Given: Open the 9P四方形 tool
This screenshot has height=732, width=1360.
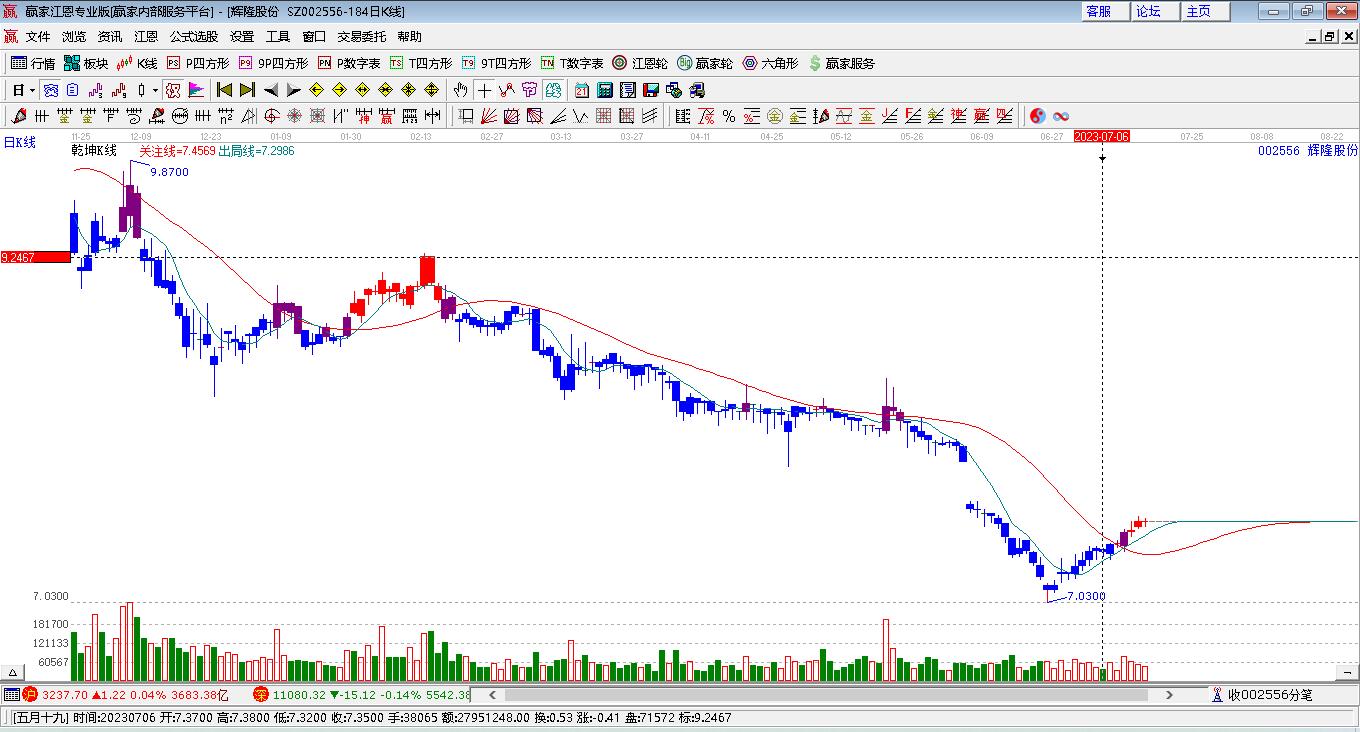Looking at the screenshot, I should (273, 63).
